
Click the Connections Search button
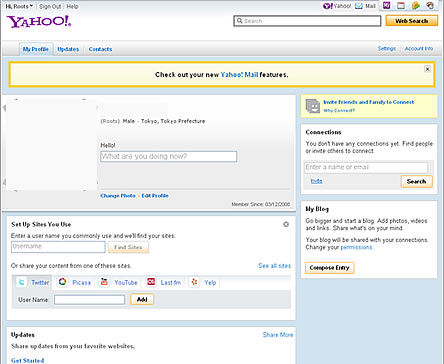coord(416,182)
